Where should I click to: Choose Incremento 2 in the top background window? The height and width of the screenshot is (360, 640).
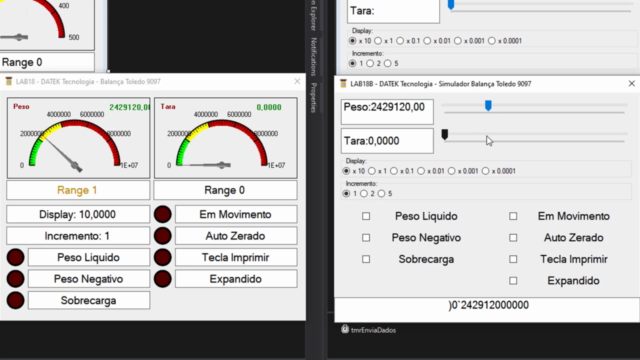(x=370, y=63)
